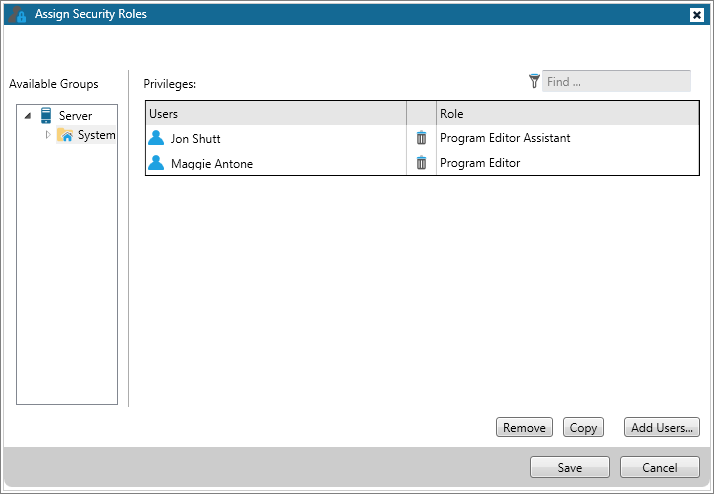This screenshot has width=714, height=494.
Task: Expand the System tree node
Action: [x=48, y=135]
